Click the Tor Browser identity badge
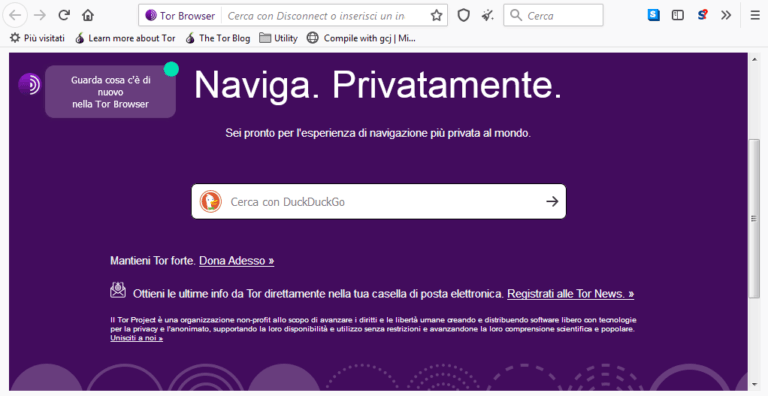The width and height of the screenshot is (768, 396). click(x=180, y=16)
